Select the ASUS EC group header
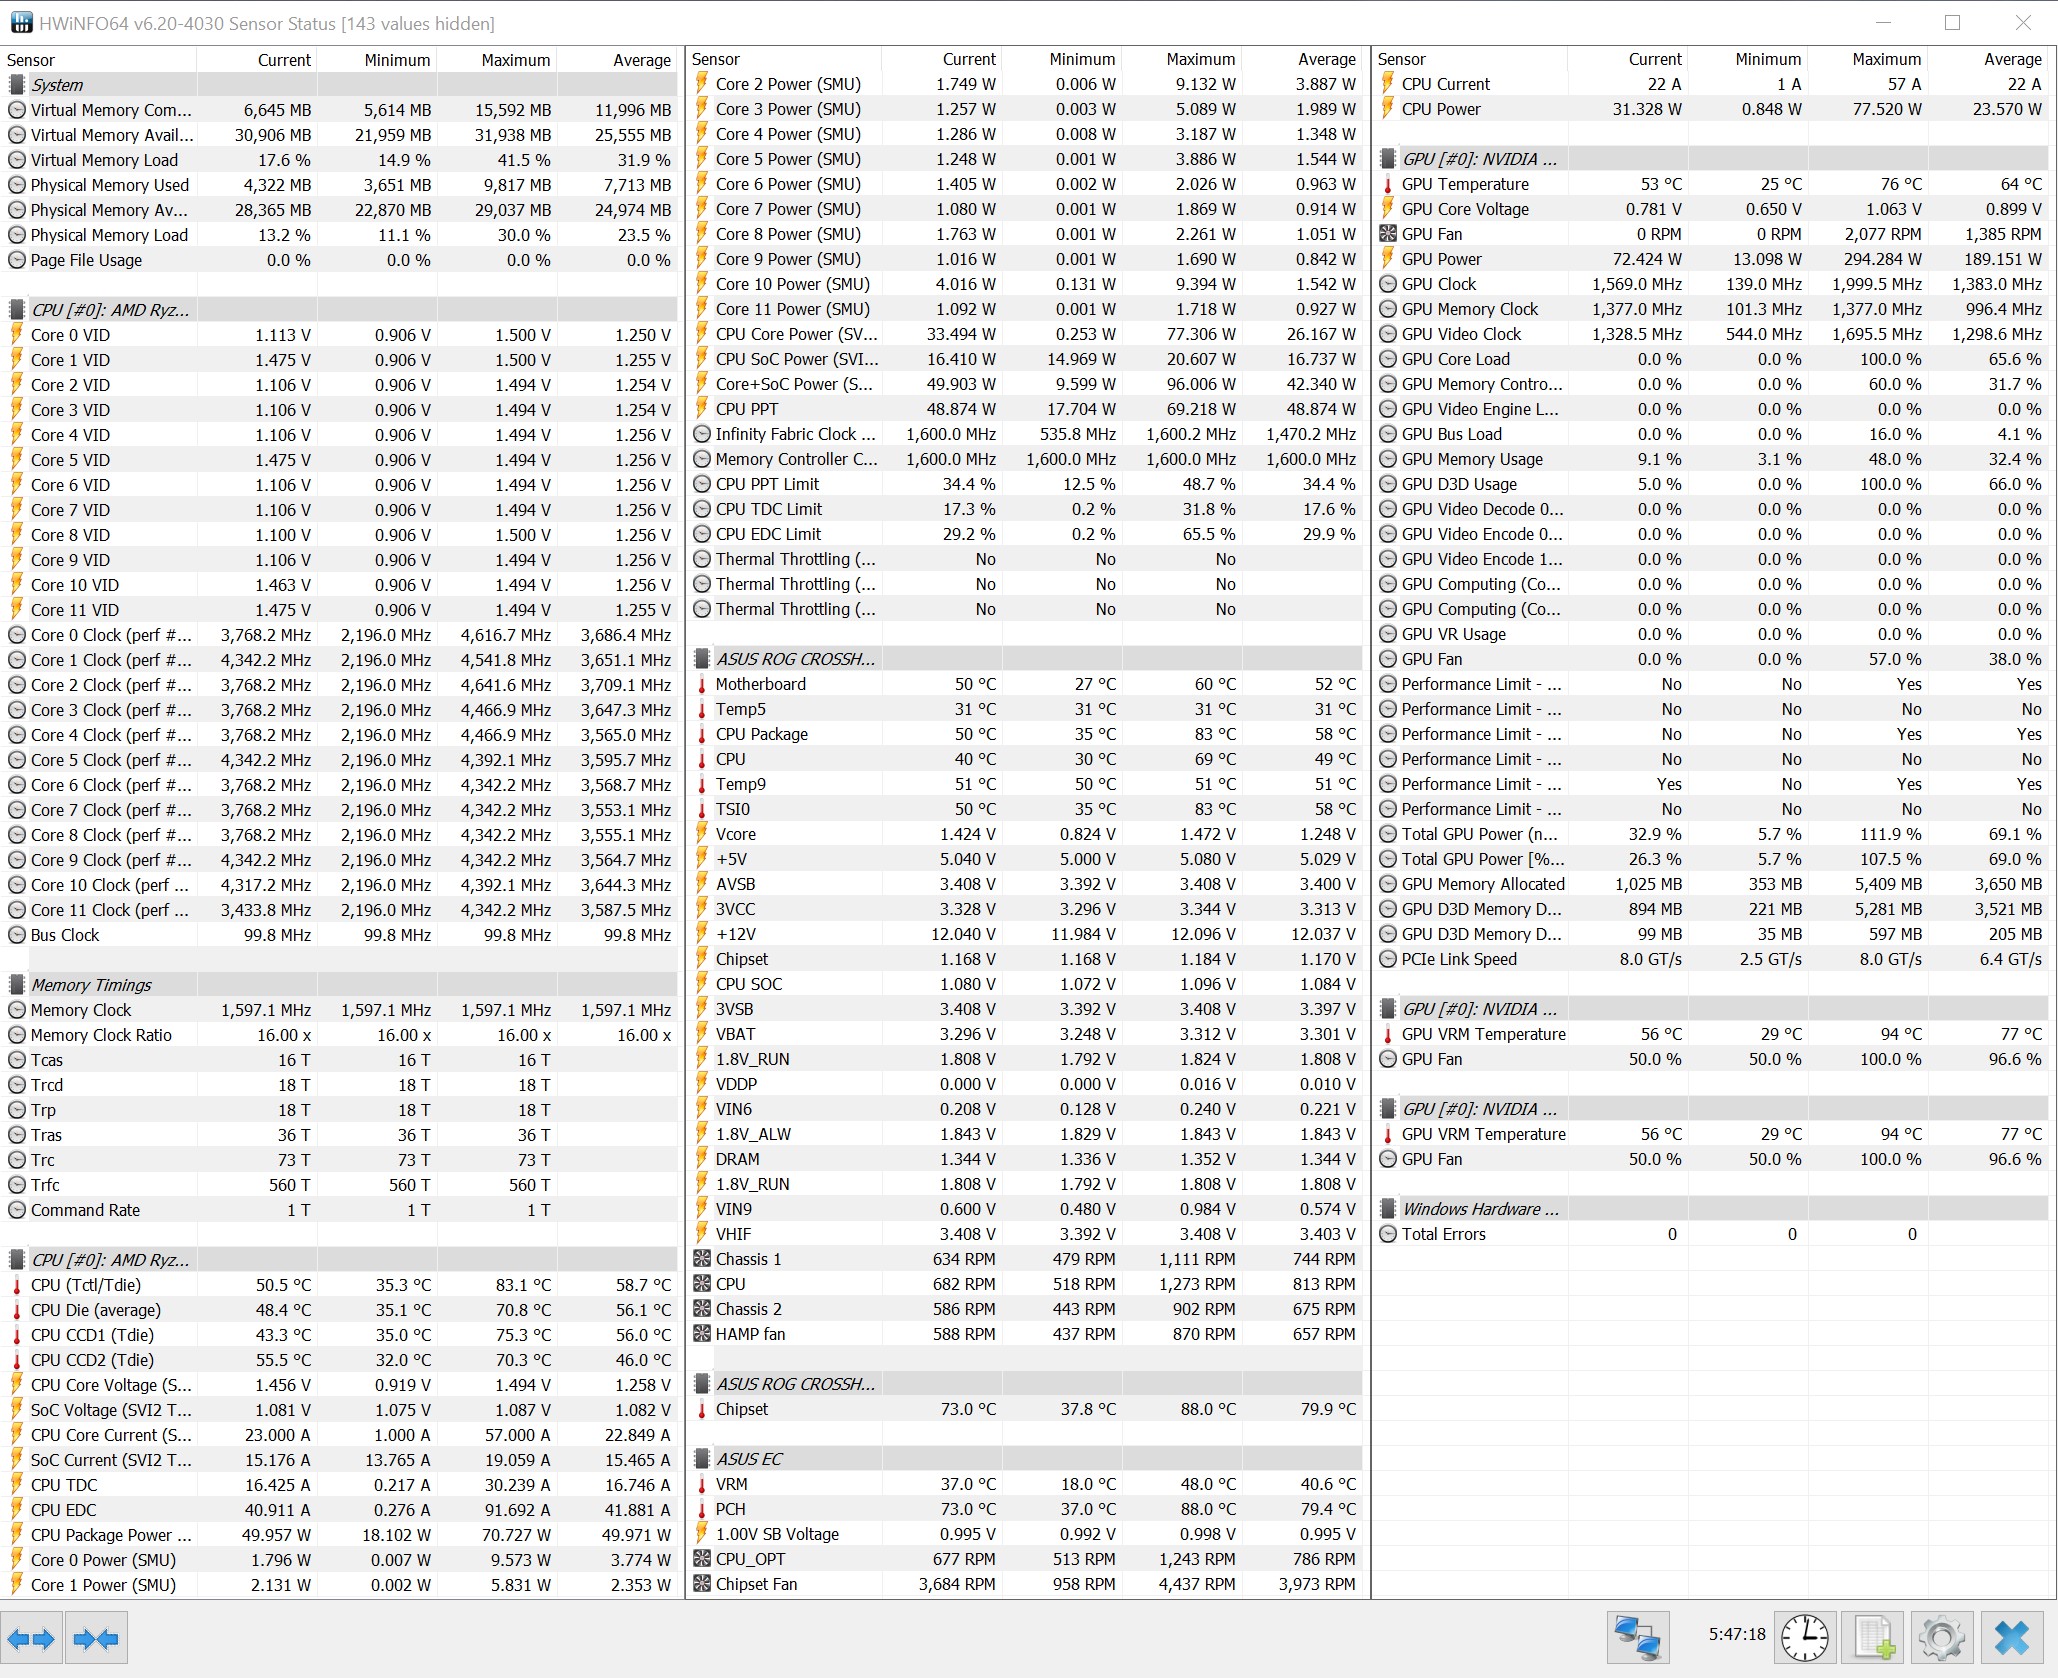 tap(749, 1459)
